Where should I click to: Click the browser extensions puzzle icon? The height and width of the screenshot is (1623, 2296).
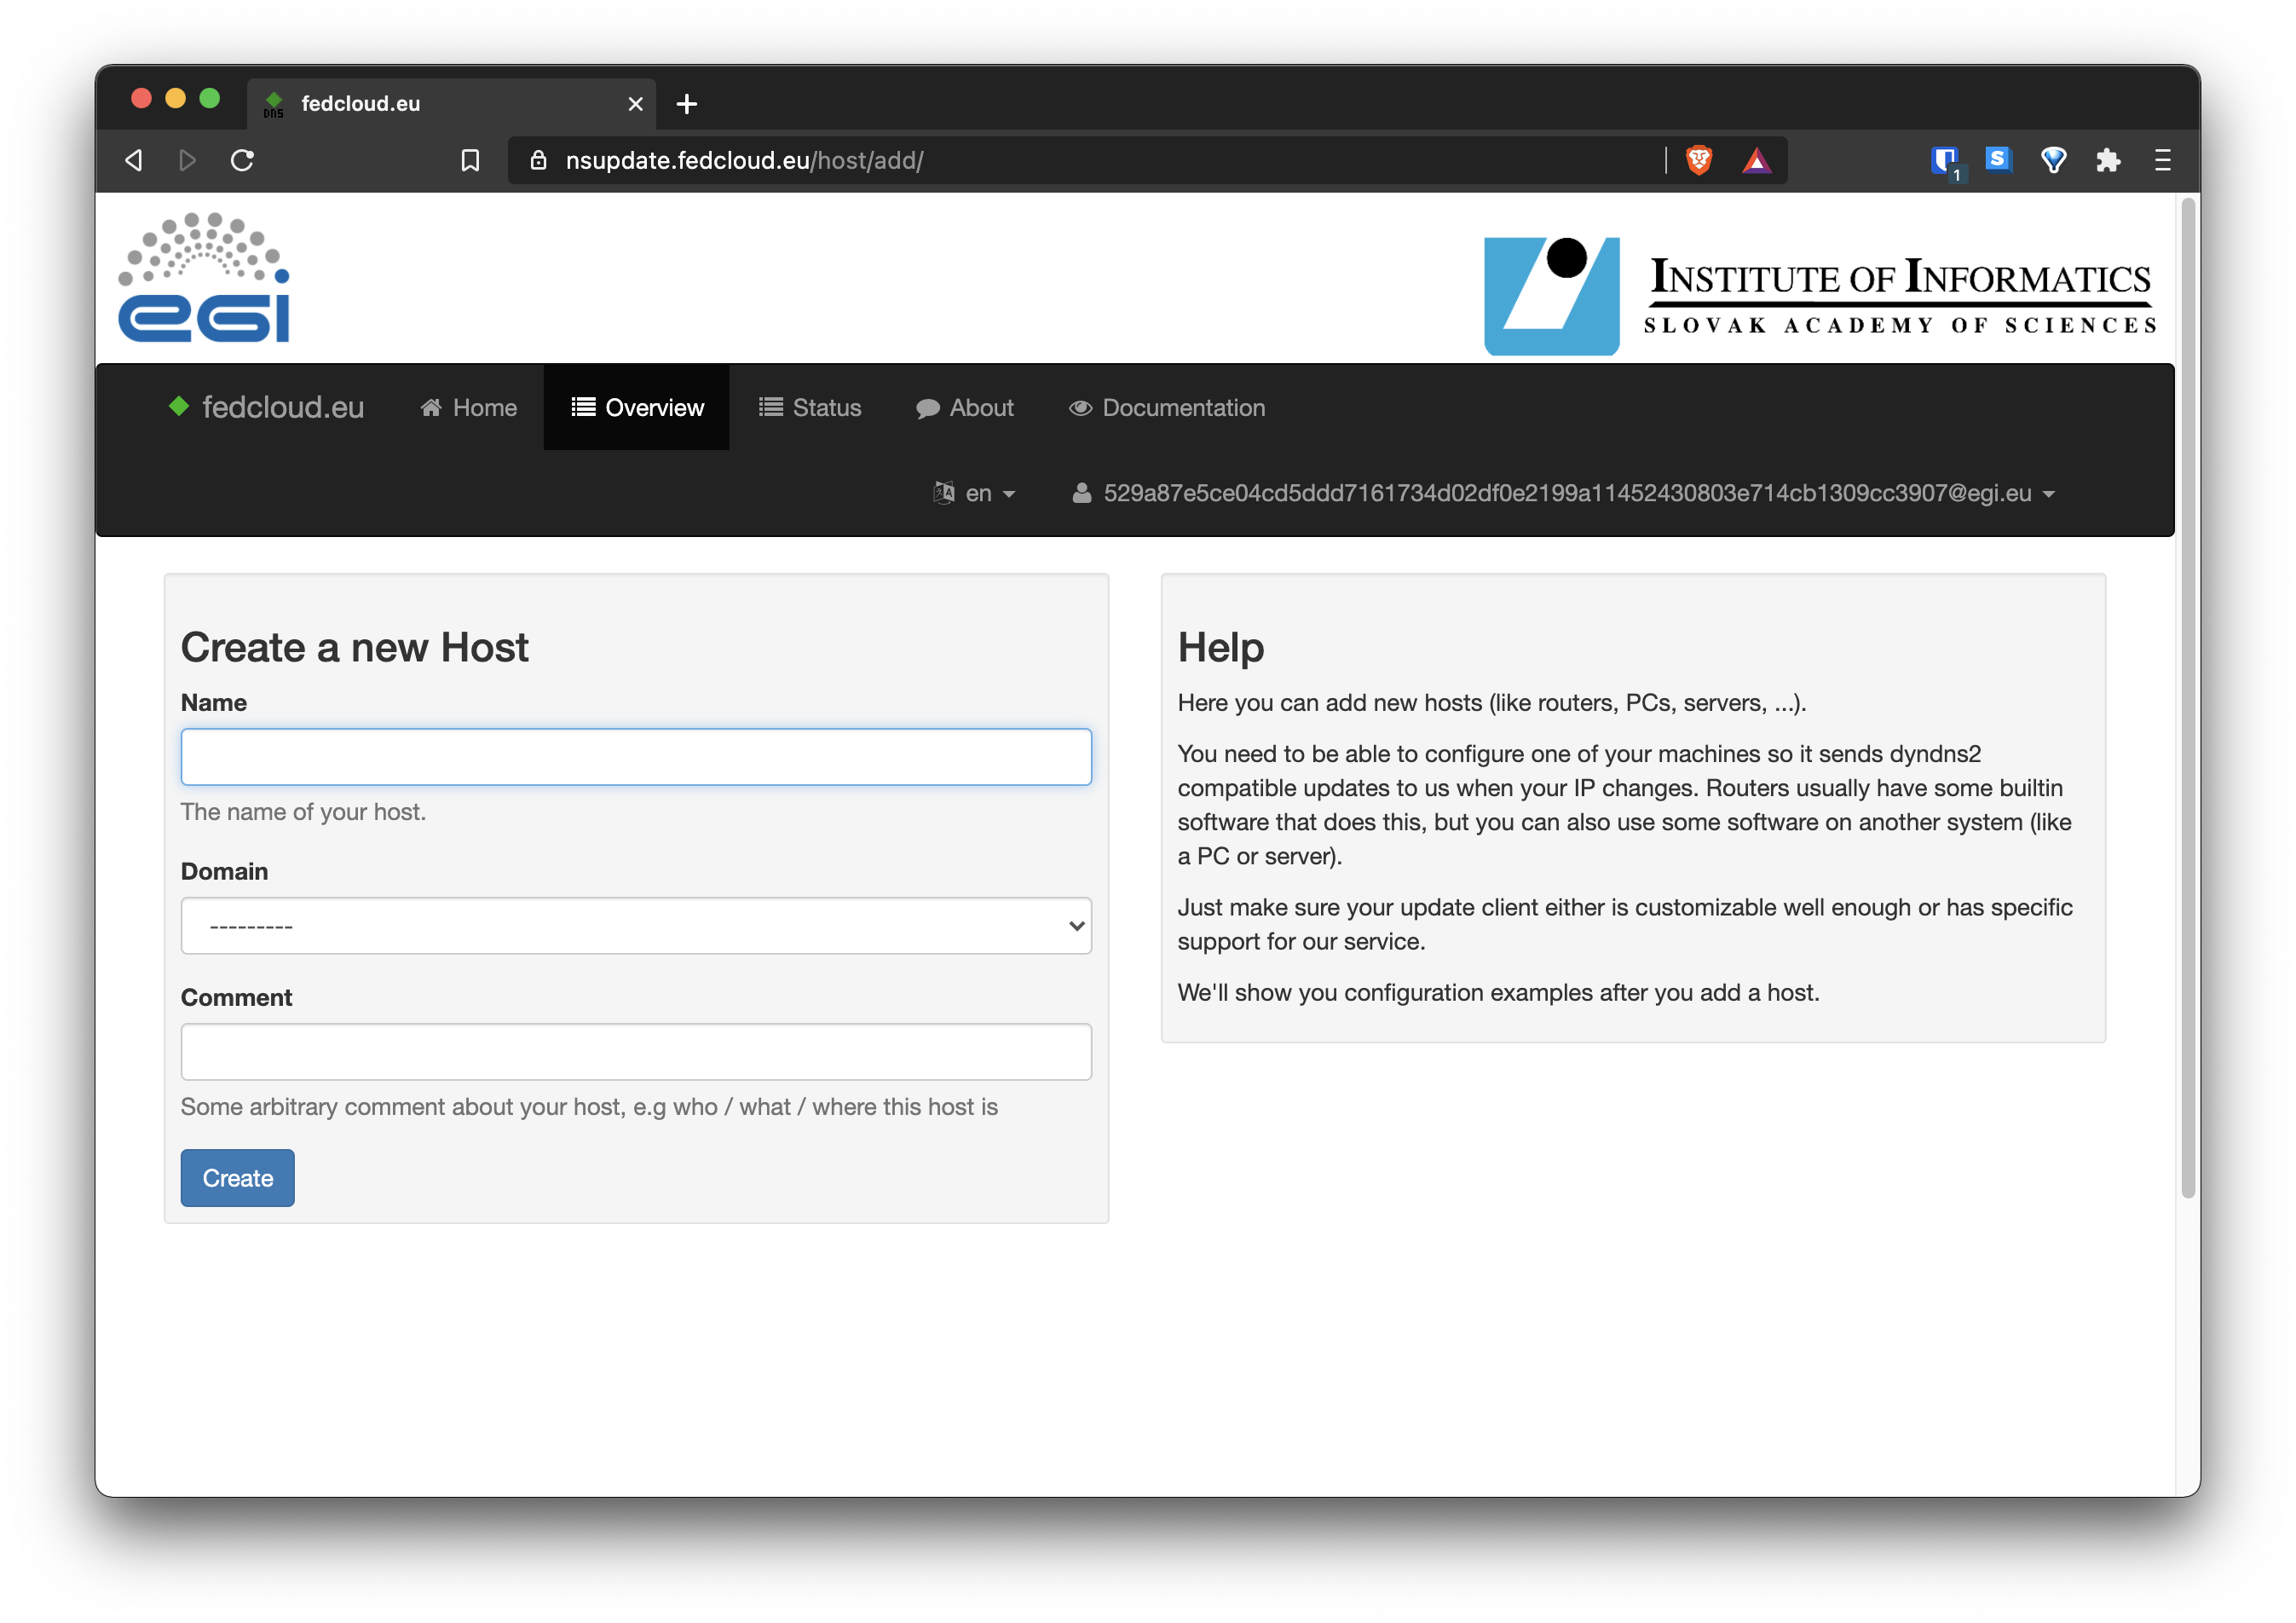pos(2108,160)
